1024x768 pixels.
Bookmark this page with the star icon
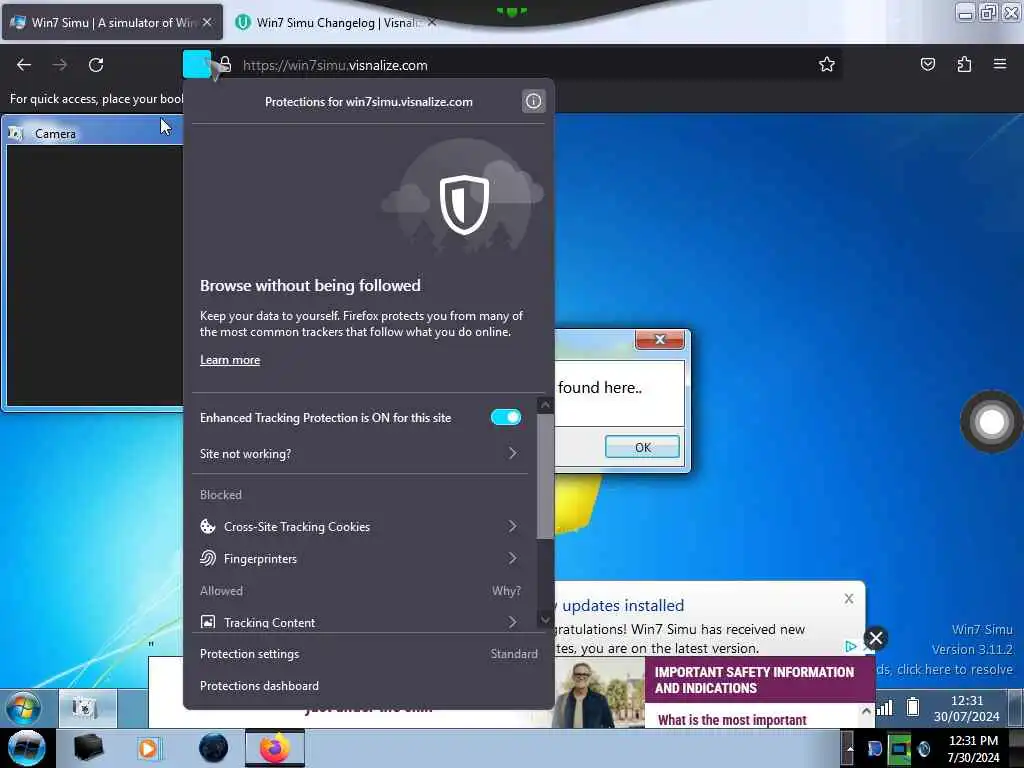click(x=827, y=64)
